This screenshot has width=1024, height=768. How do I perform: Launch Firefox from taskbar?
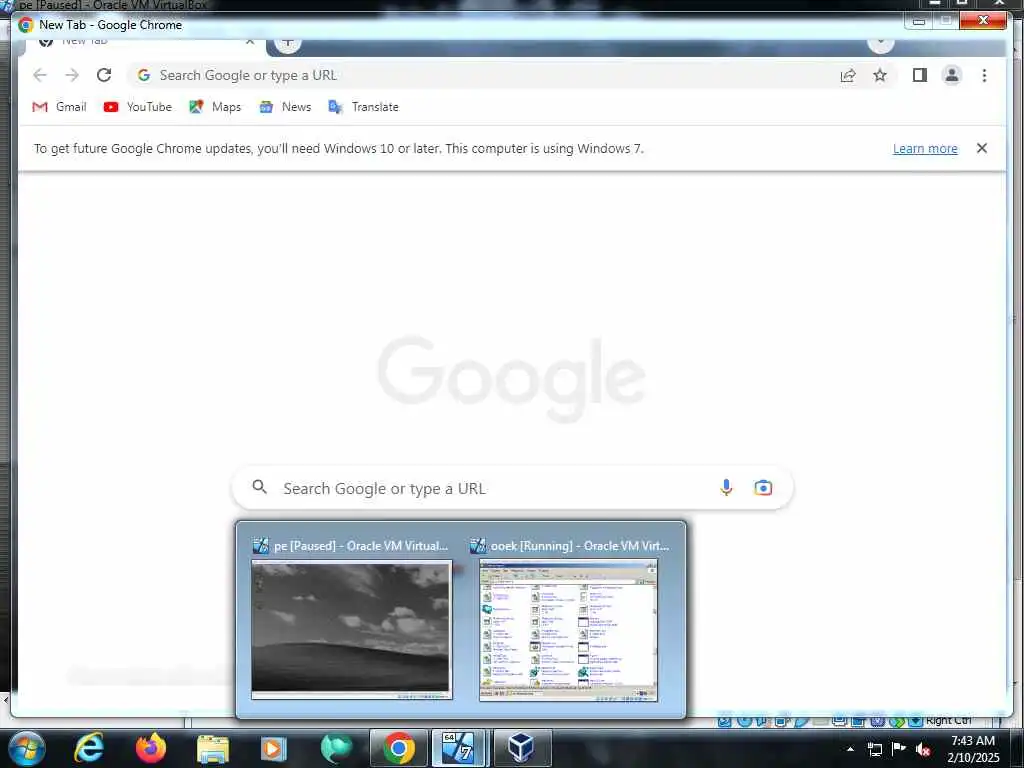point(151,748)
